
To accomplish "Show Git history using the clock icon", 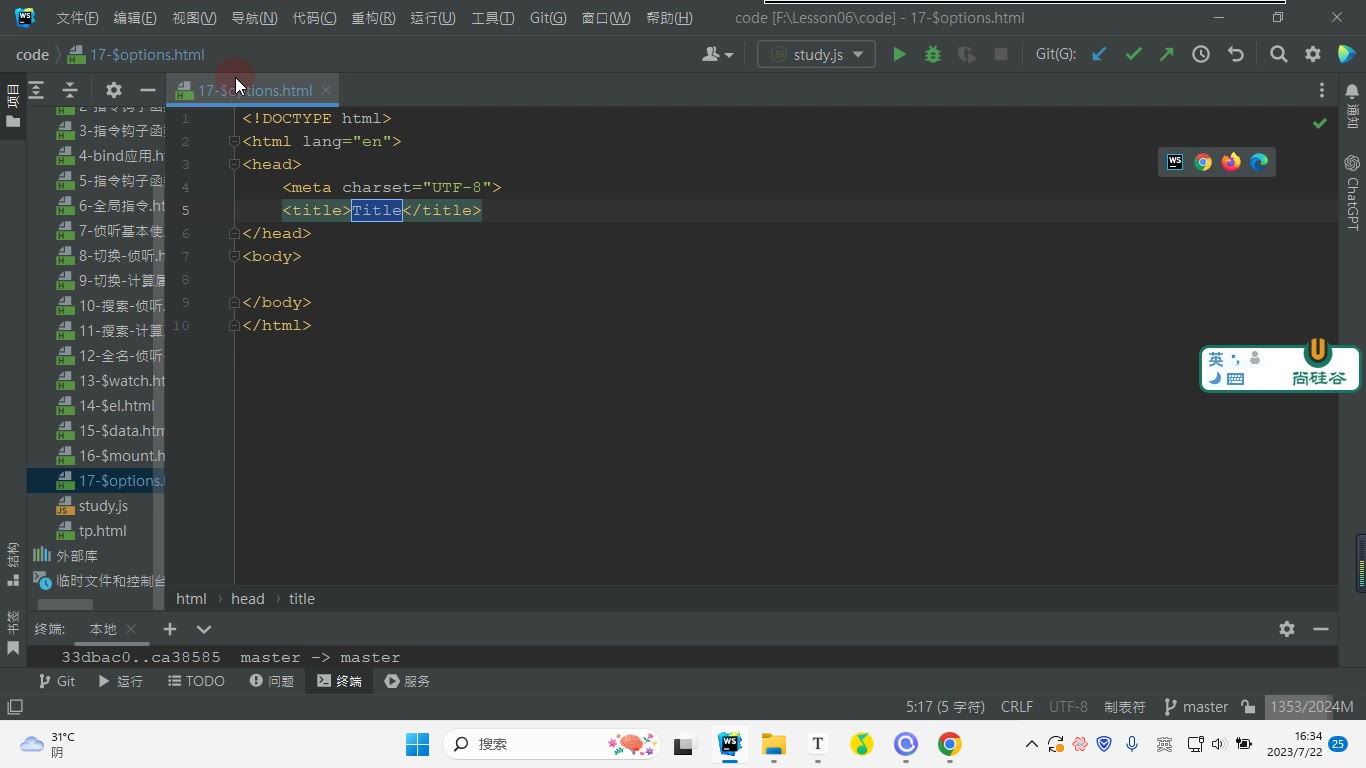I will coord(1201,55).
